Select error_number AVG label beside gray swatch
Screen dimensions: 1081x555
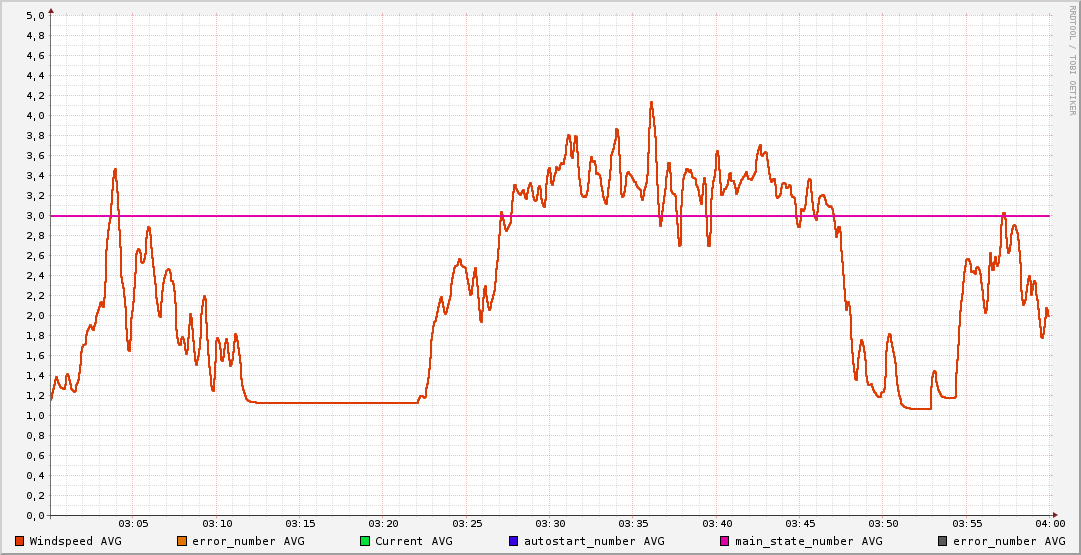point(1009,541)
